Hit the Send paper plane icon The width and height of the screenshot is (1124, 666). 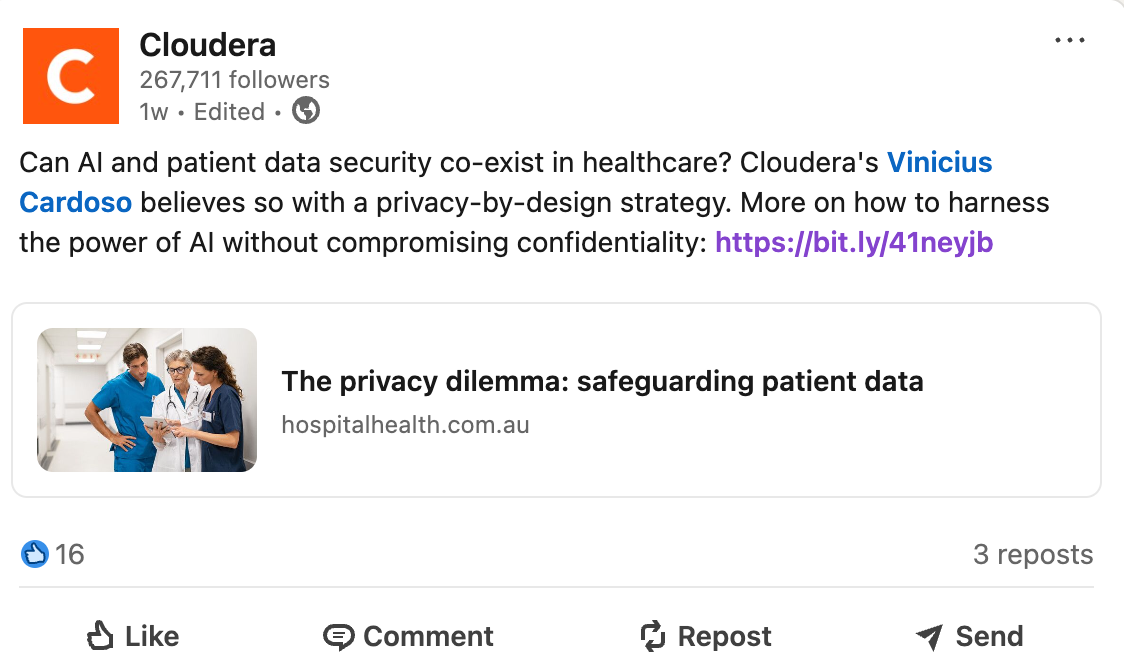[x=929, y=636]
